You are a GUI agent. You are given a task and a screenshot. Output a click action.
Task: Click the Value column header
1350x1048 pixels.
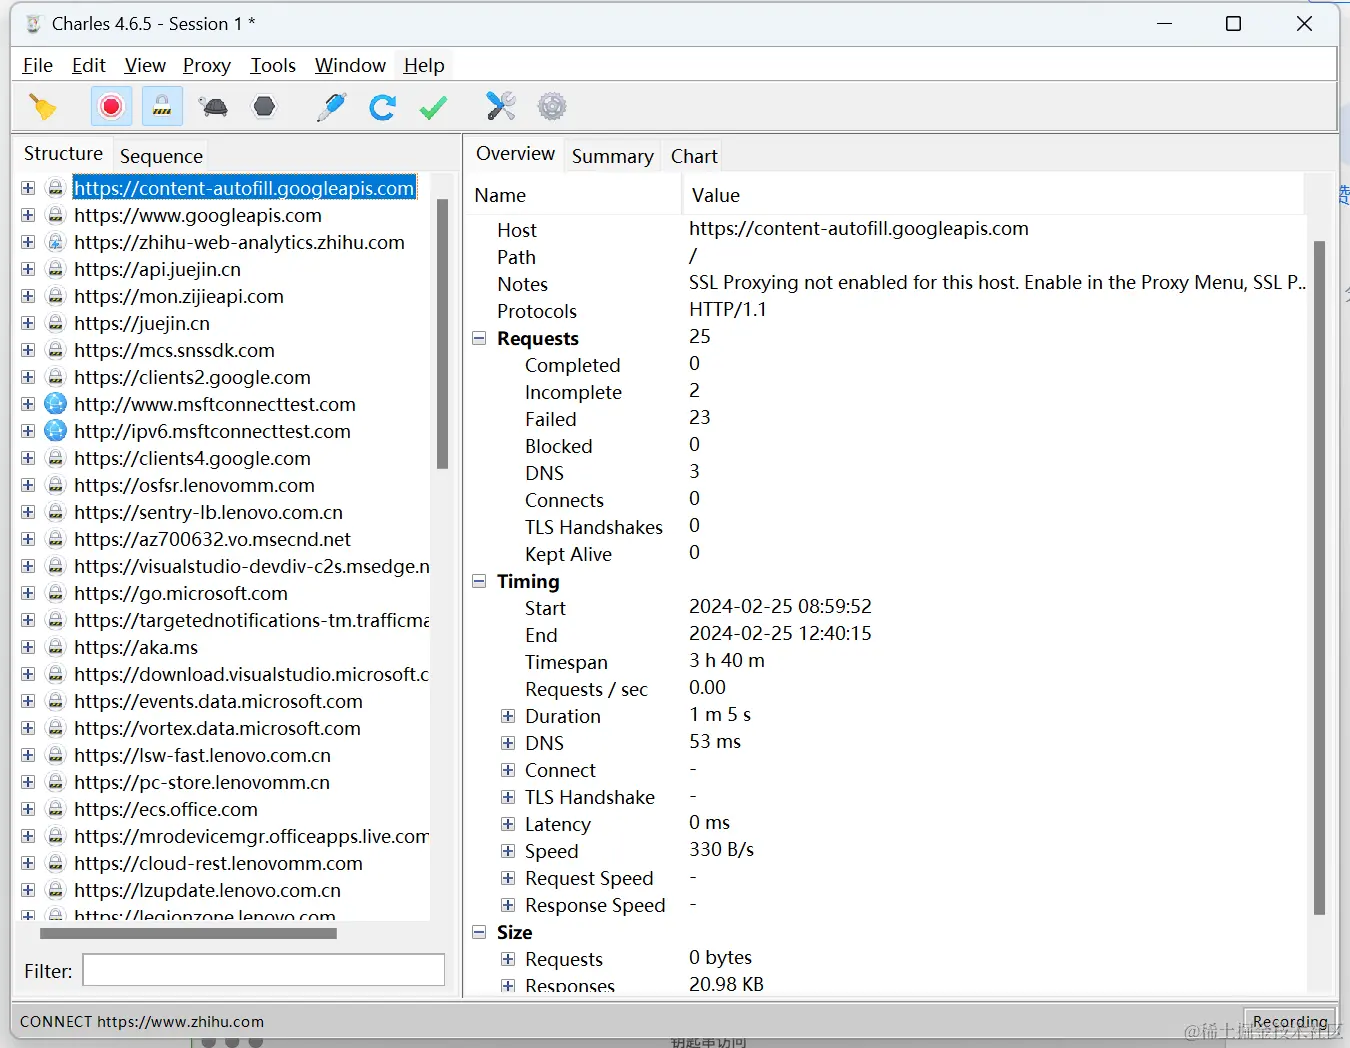click(x=994, y=195)
